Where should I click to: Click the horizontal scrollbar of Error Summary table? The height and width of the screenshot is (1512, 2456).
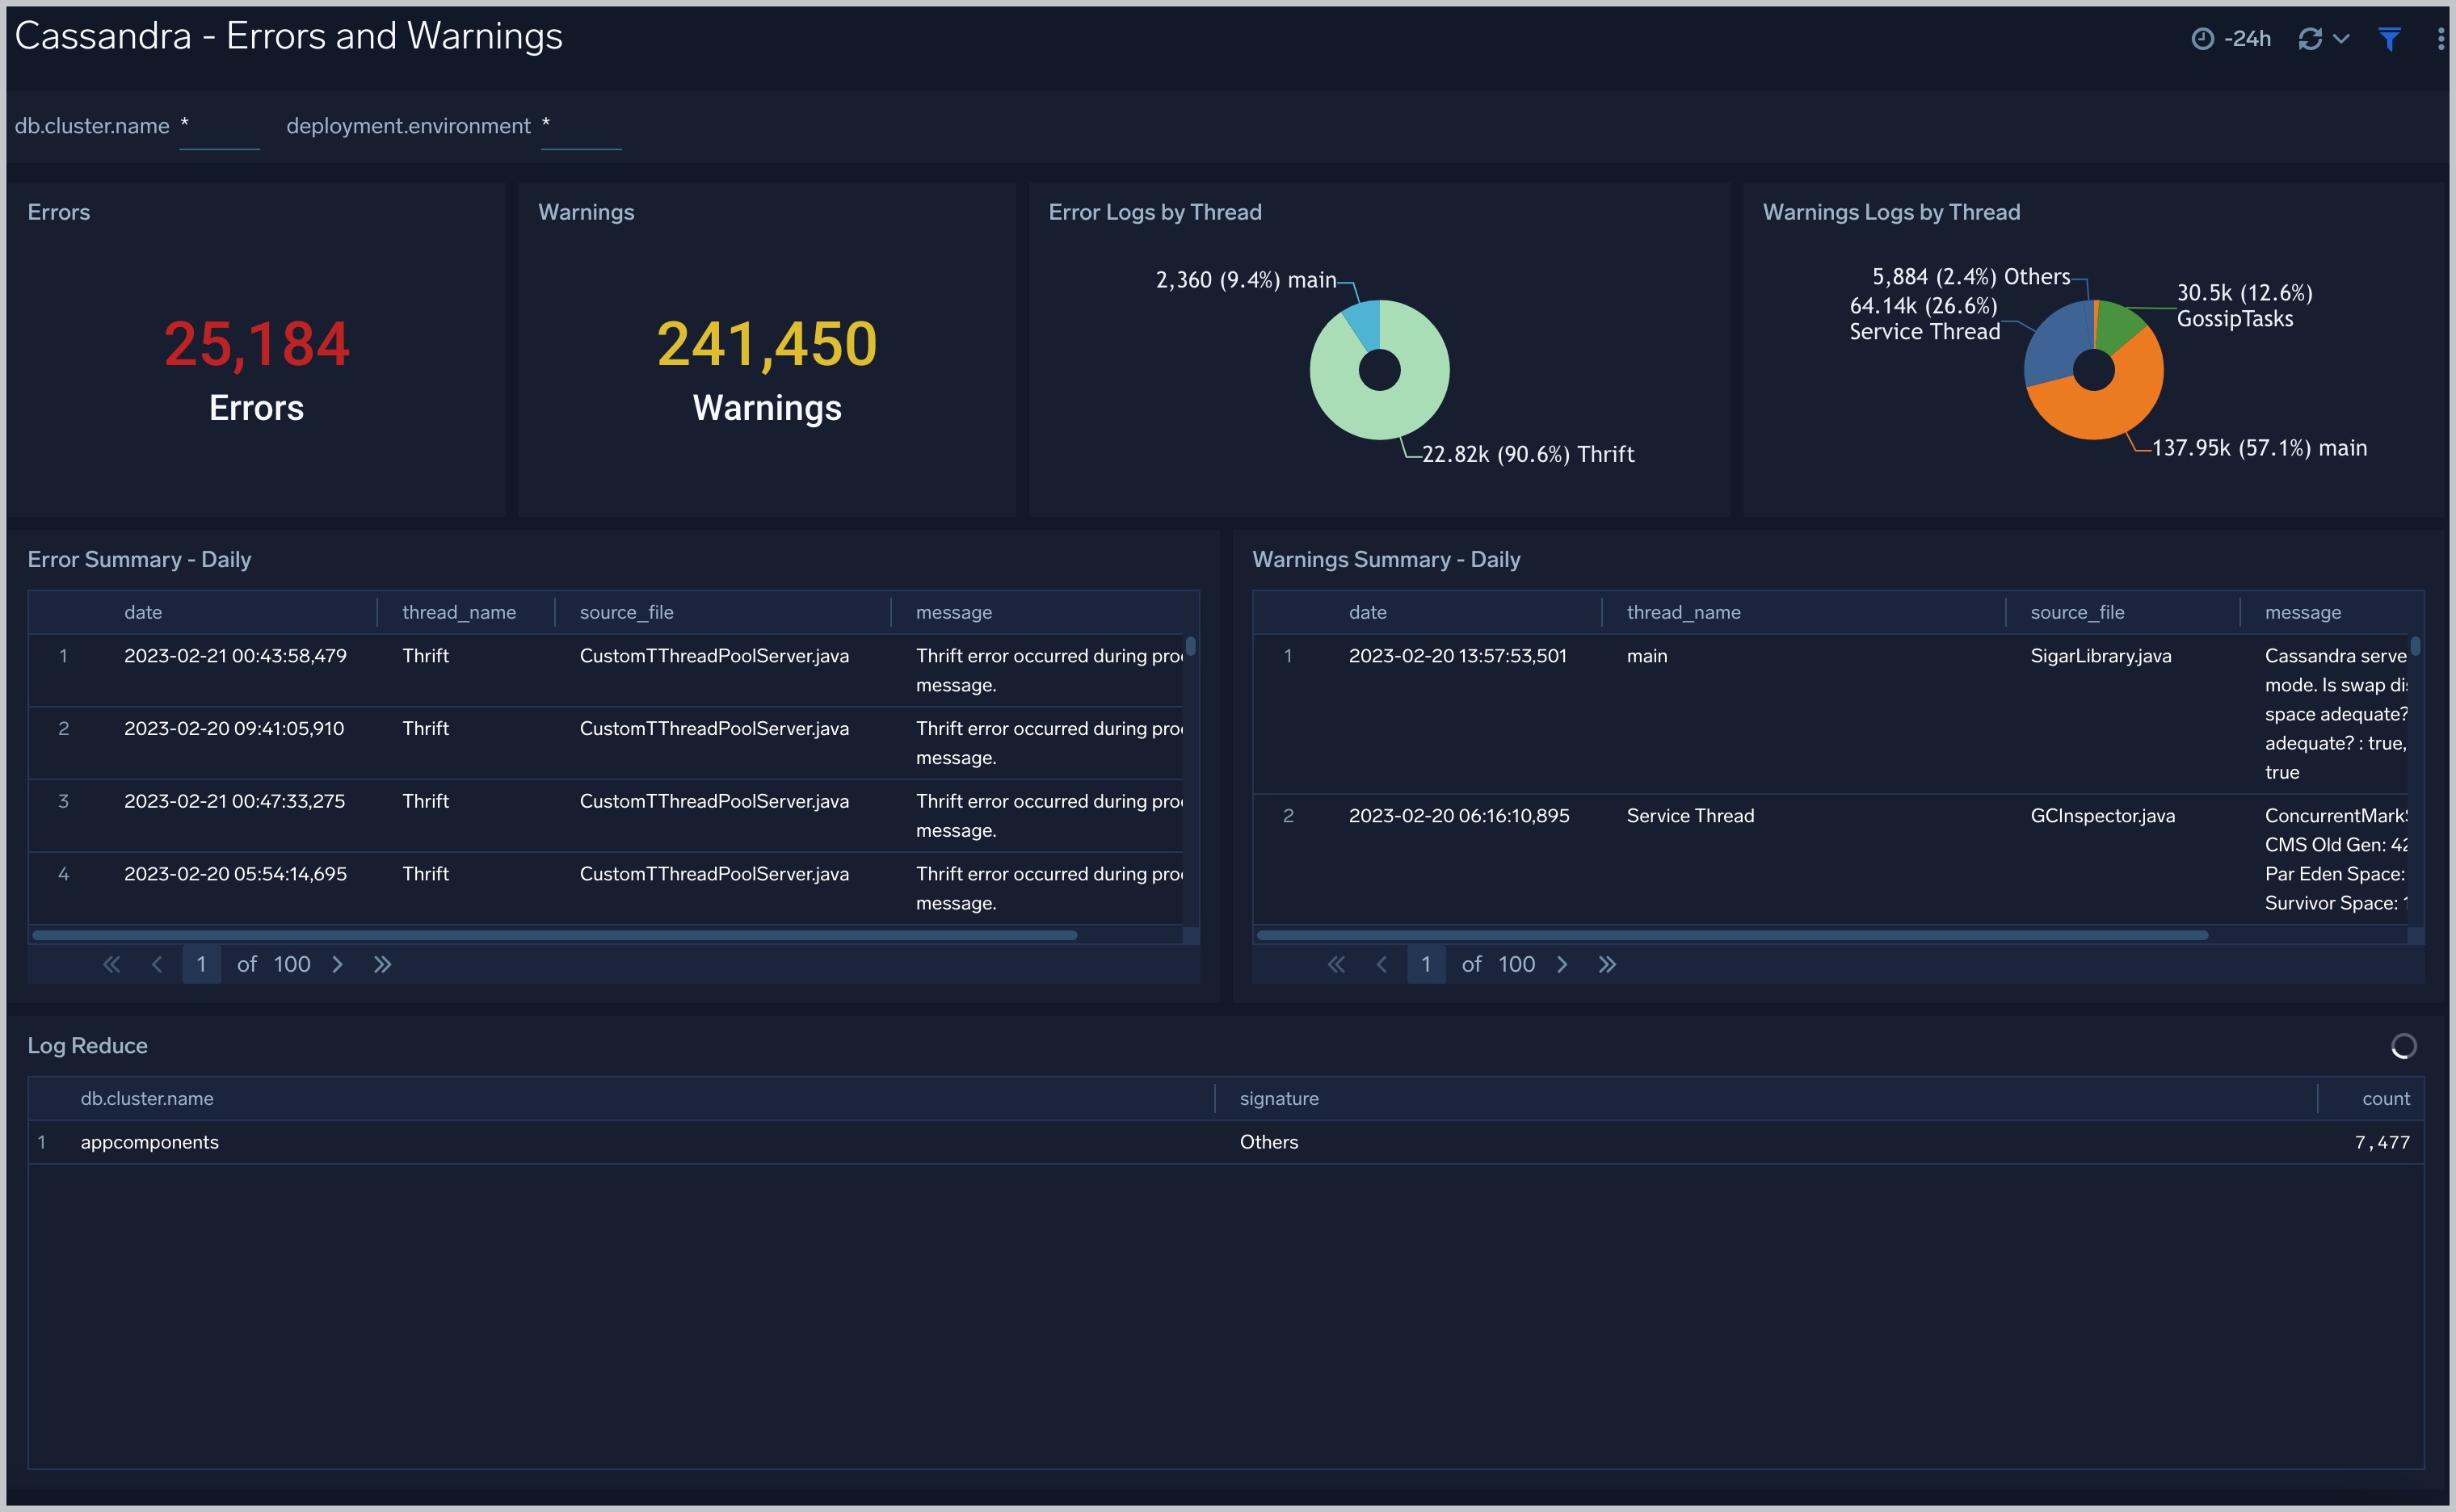pos(555,935)
